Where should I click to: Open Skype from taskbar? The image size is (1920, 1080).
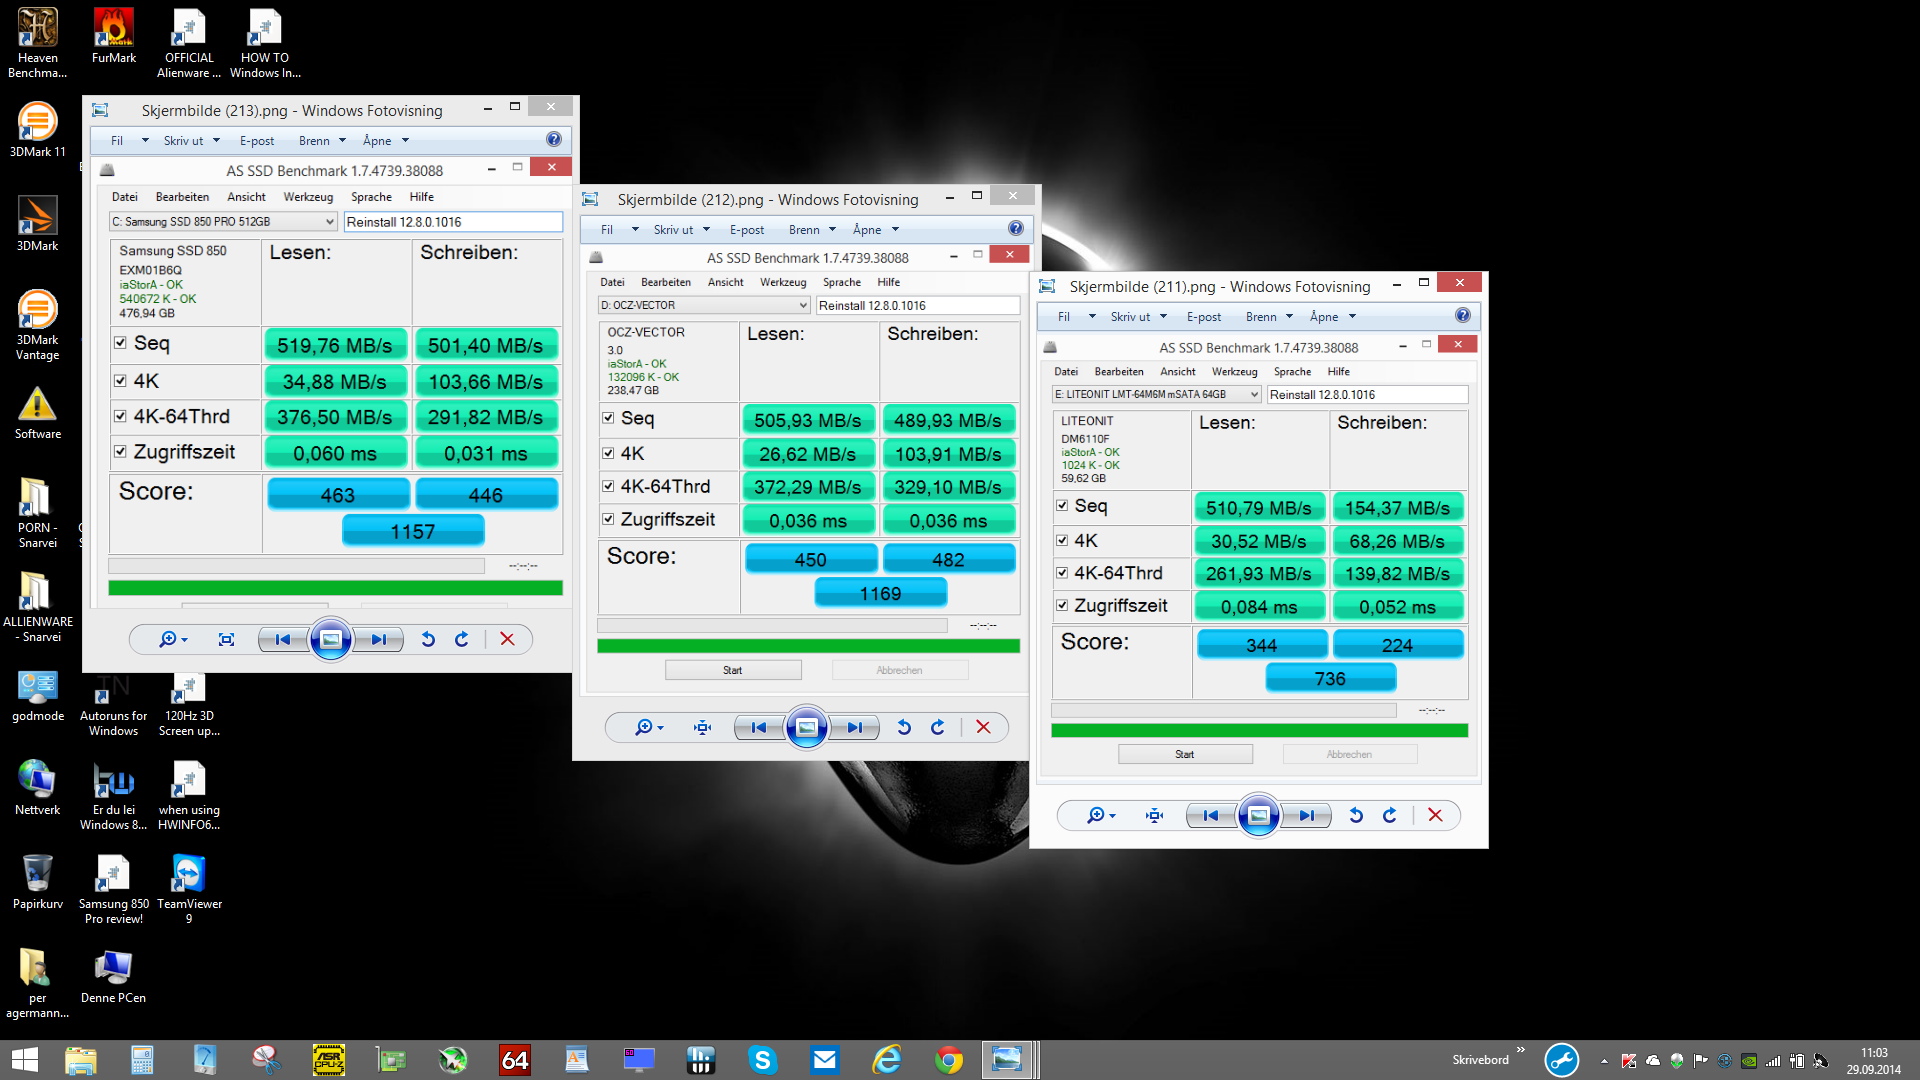[x=763, y=1060]
